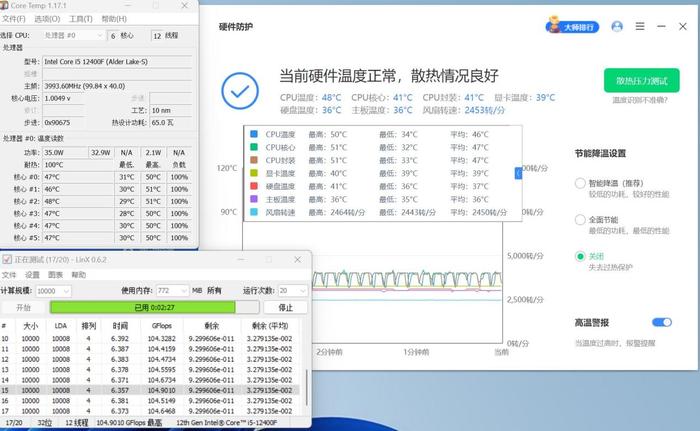Click the 停止 button in LinX

coord(285,307)
